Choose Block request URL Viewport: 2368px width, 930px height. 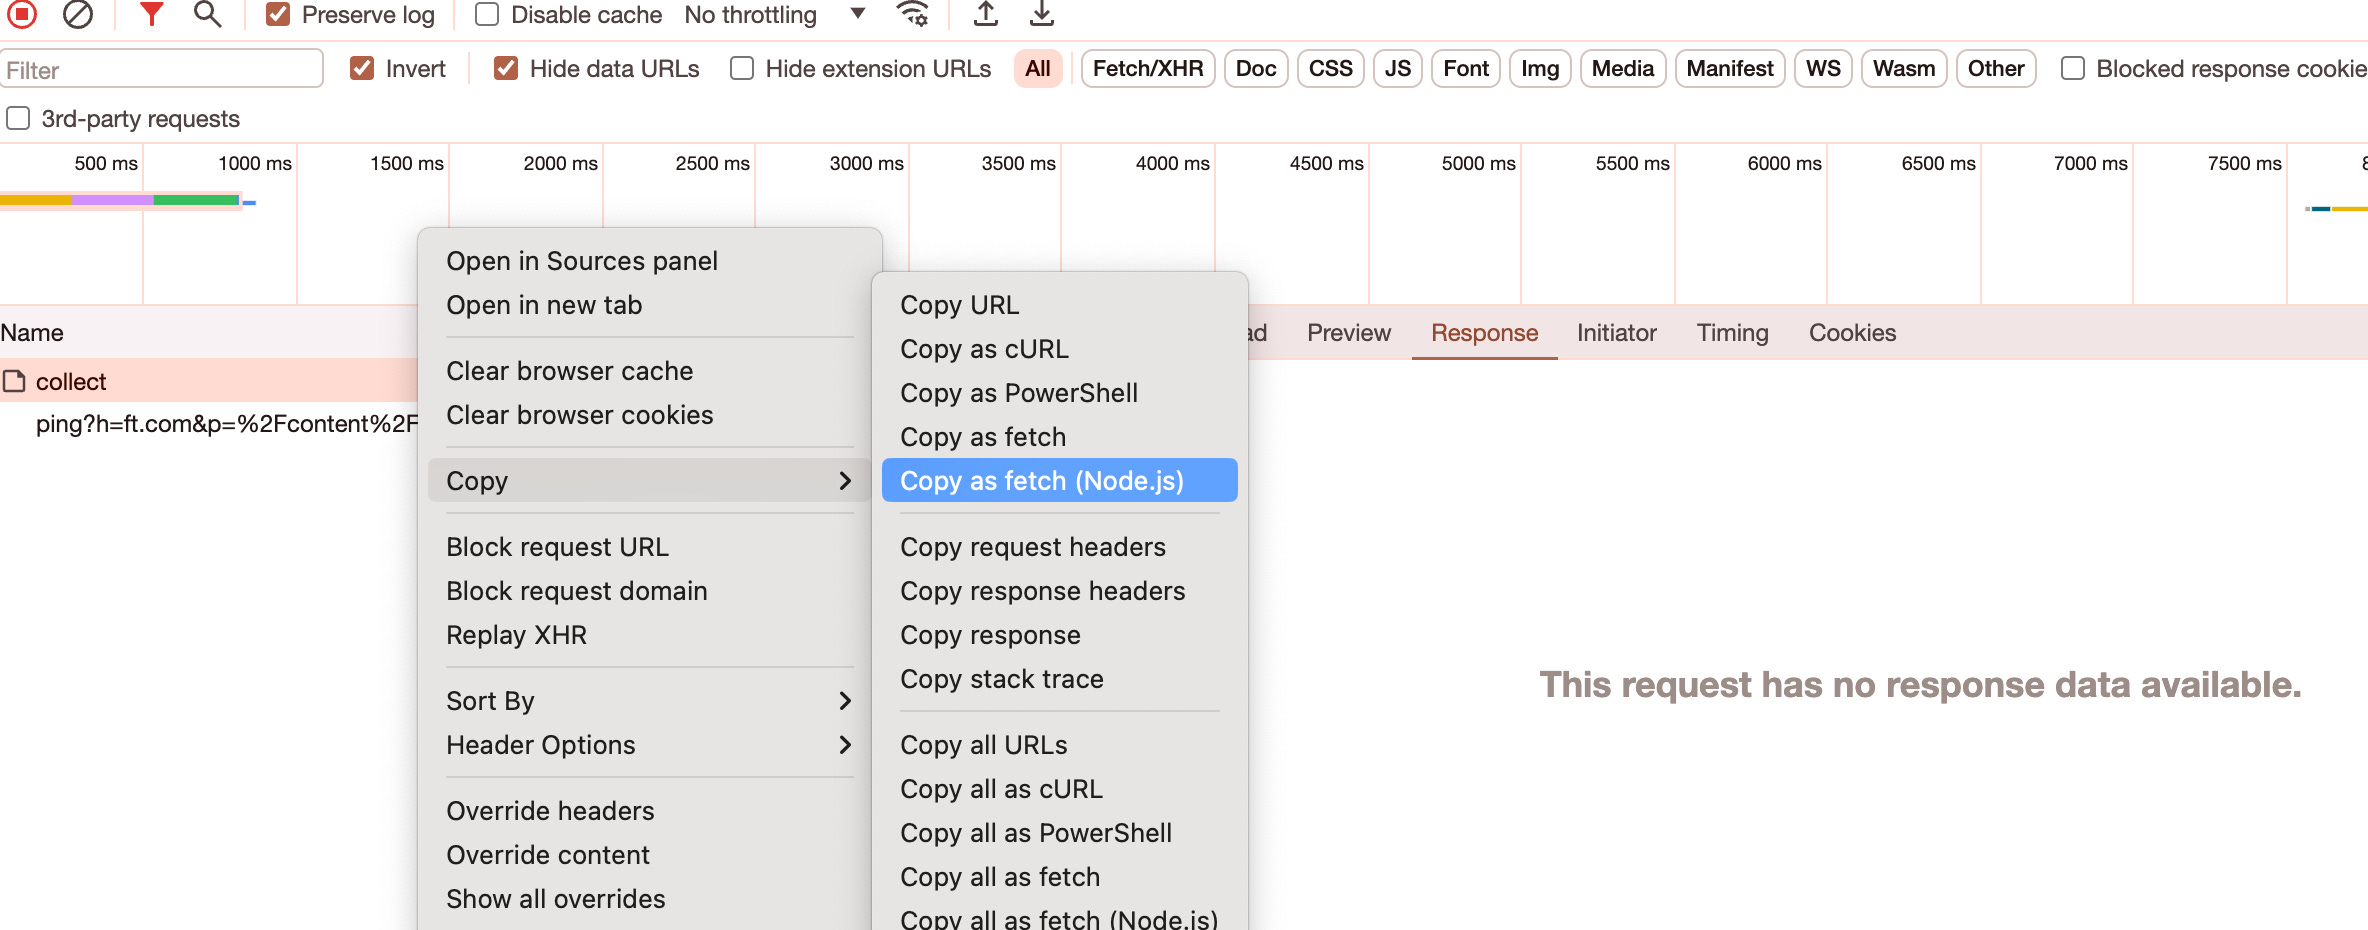coord(649,547)
